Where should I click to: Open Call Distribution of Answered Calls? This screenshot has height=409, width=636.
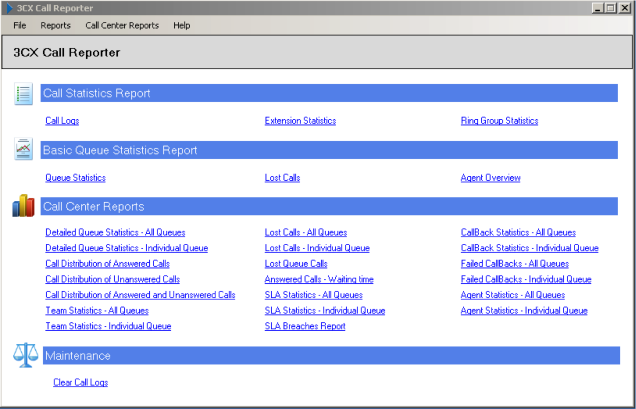click(107, 264)
